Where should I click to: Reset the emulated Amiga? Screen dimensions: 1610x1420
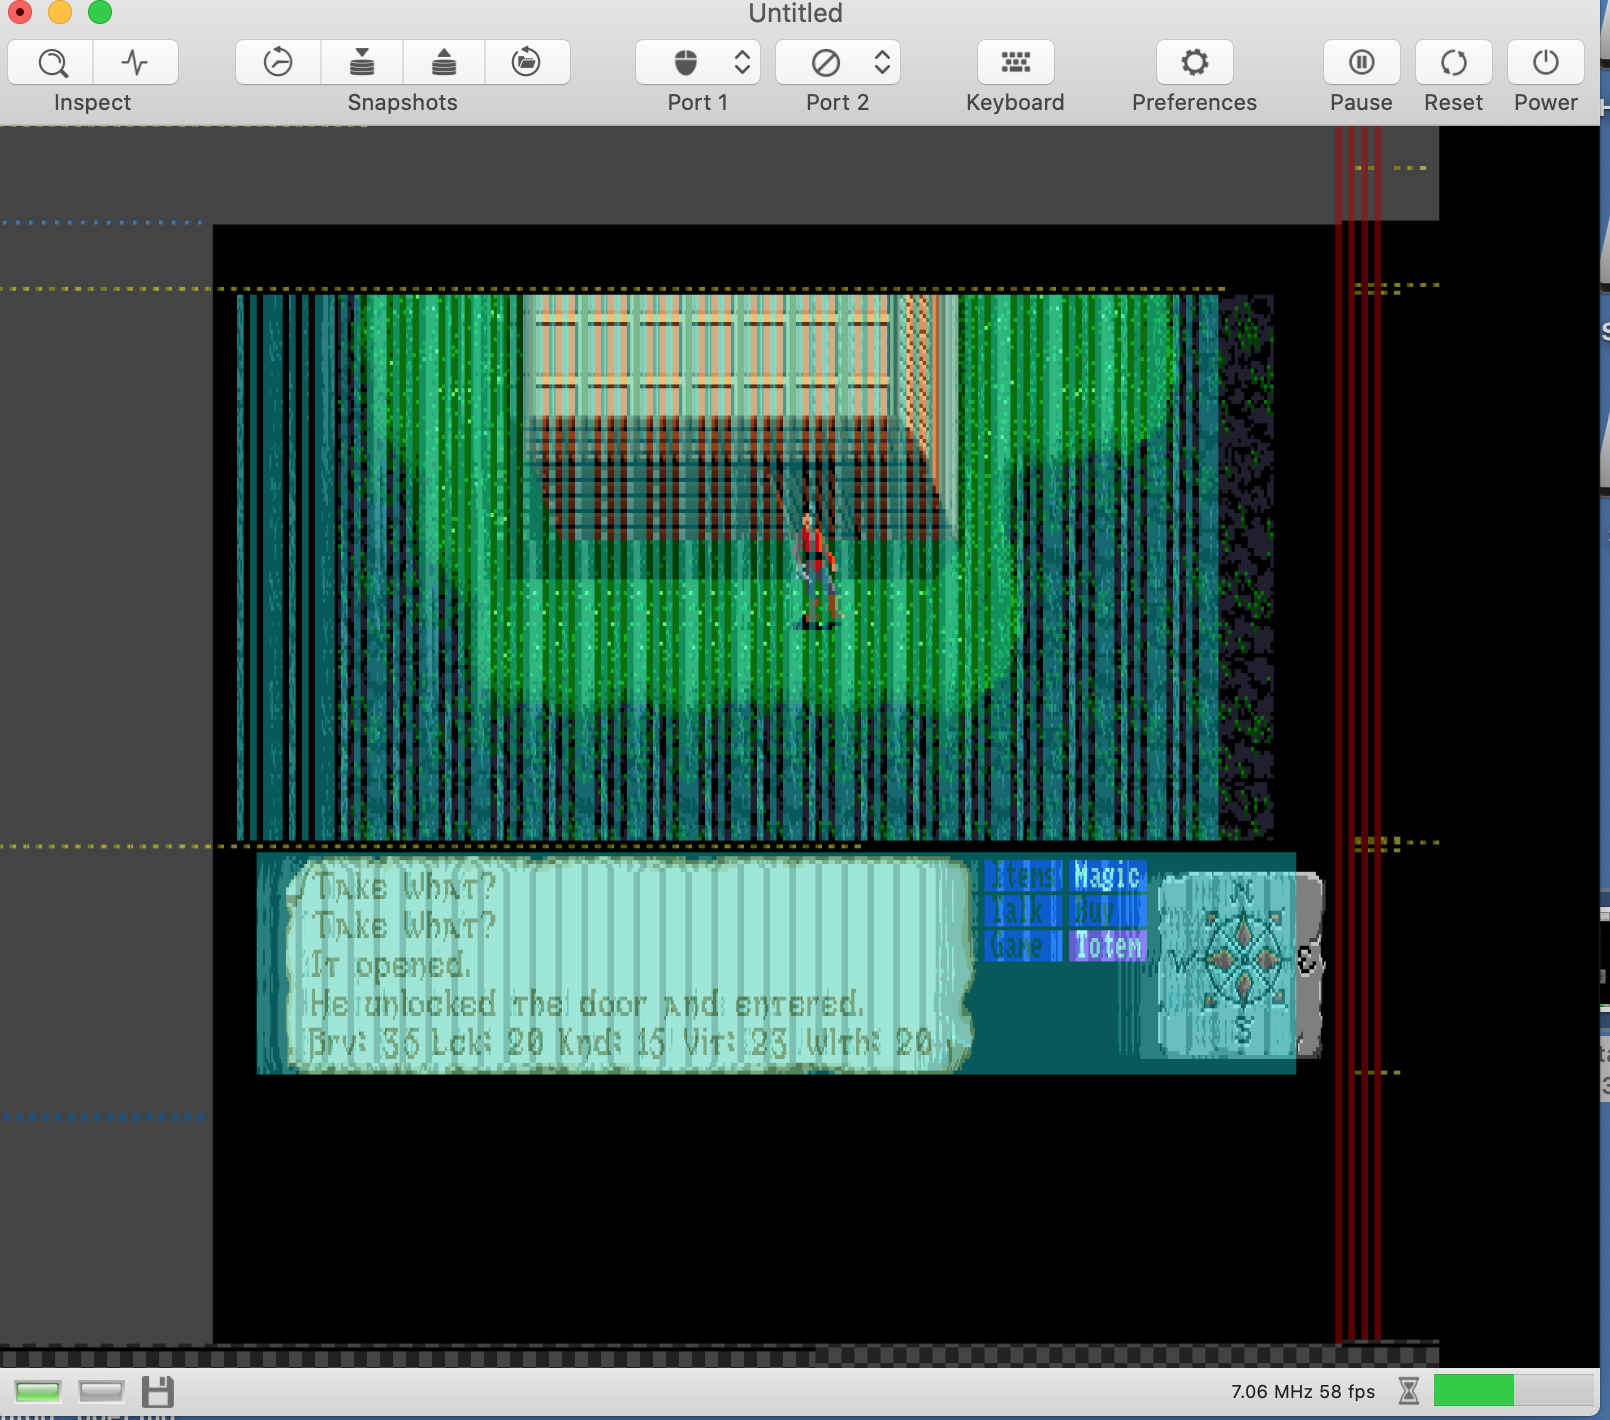click(x=1453, y=63)
